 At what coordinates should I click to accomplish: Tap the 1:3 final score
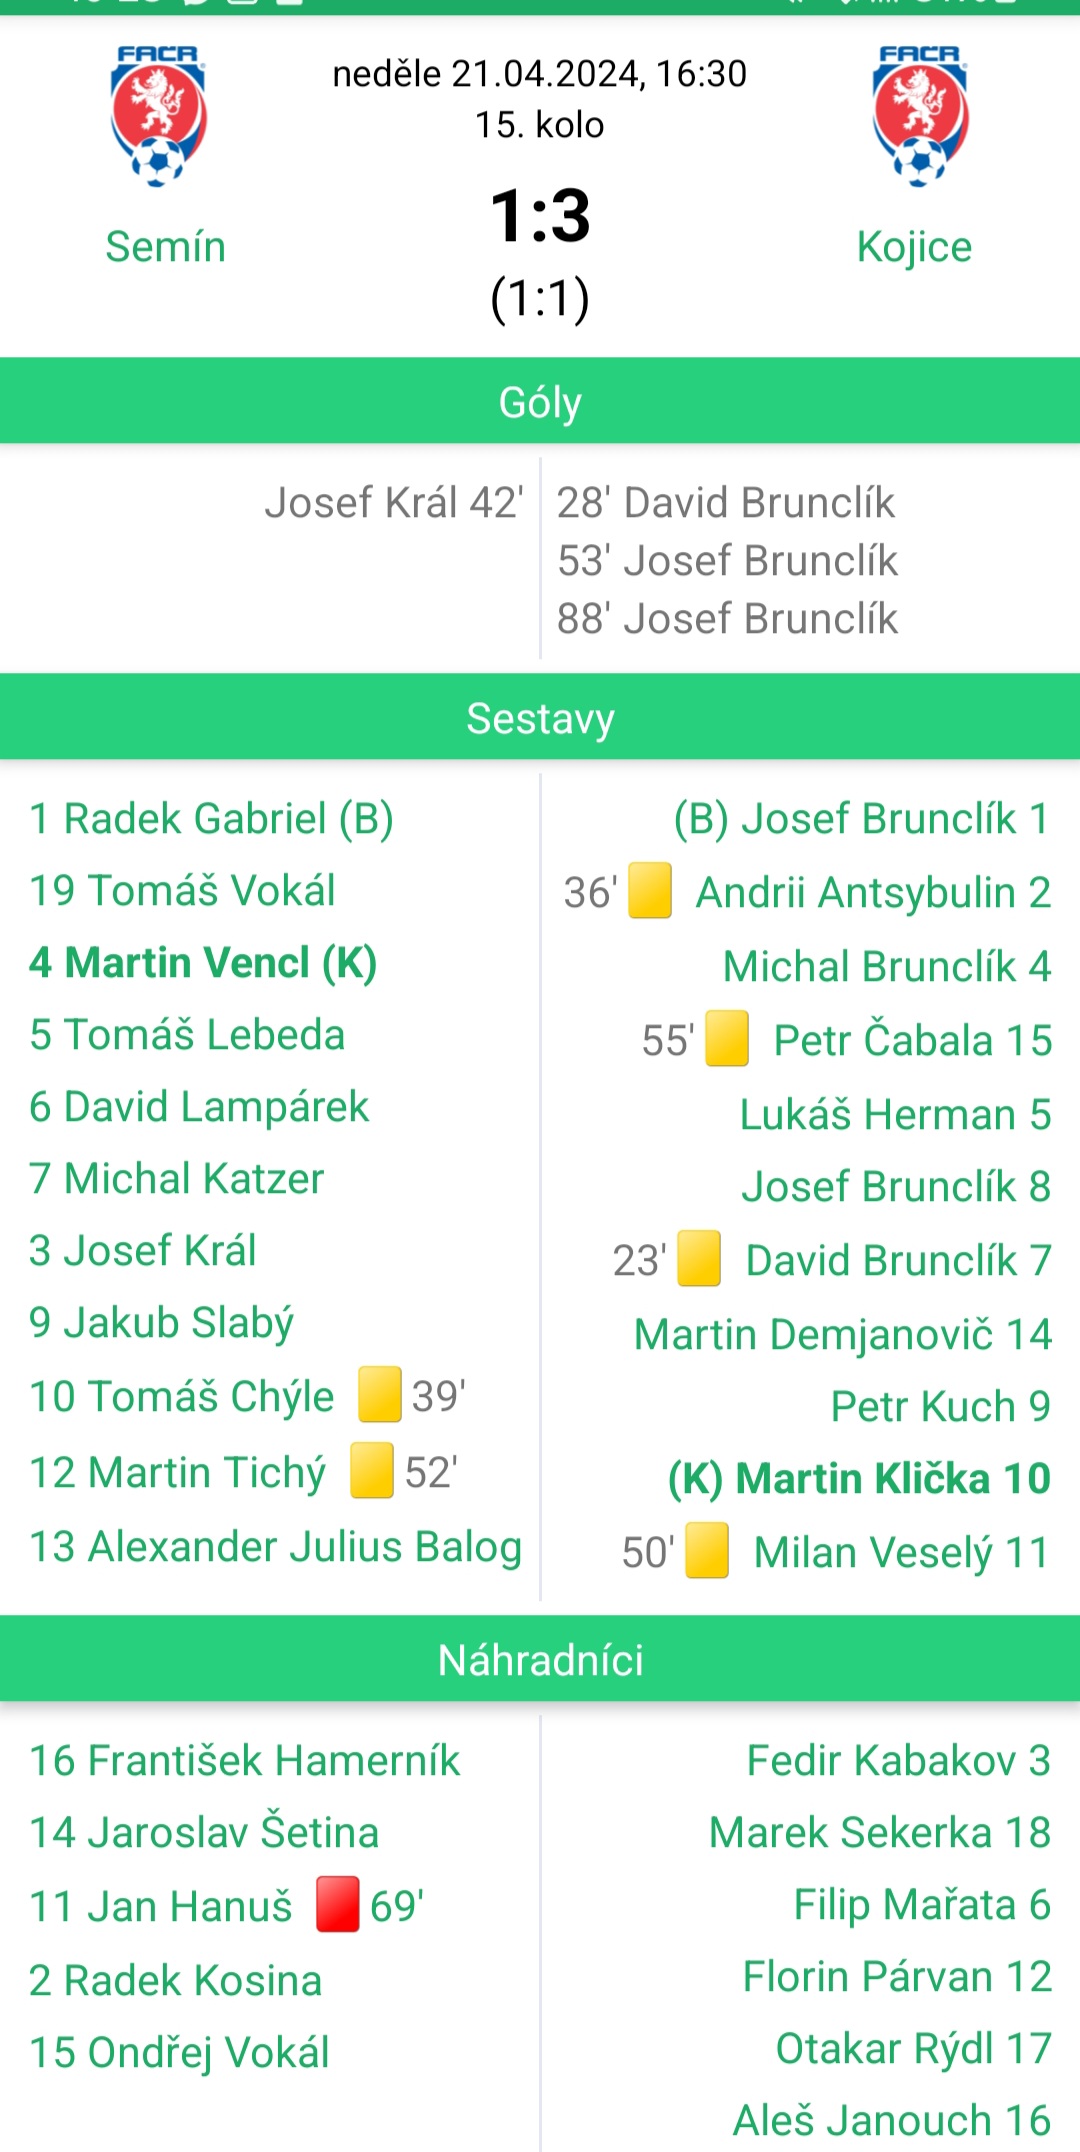point(540,216)
